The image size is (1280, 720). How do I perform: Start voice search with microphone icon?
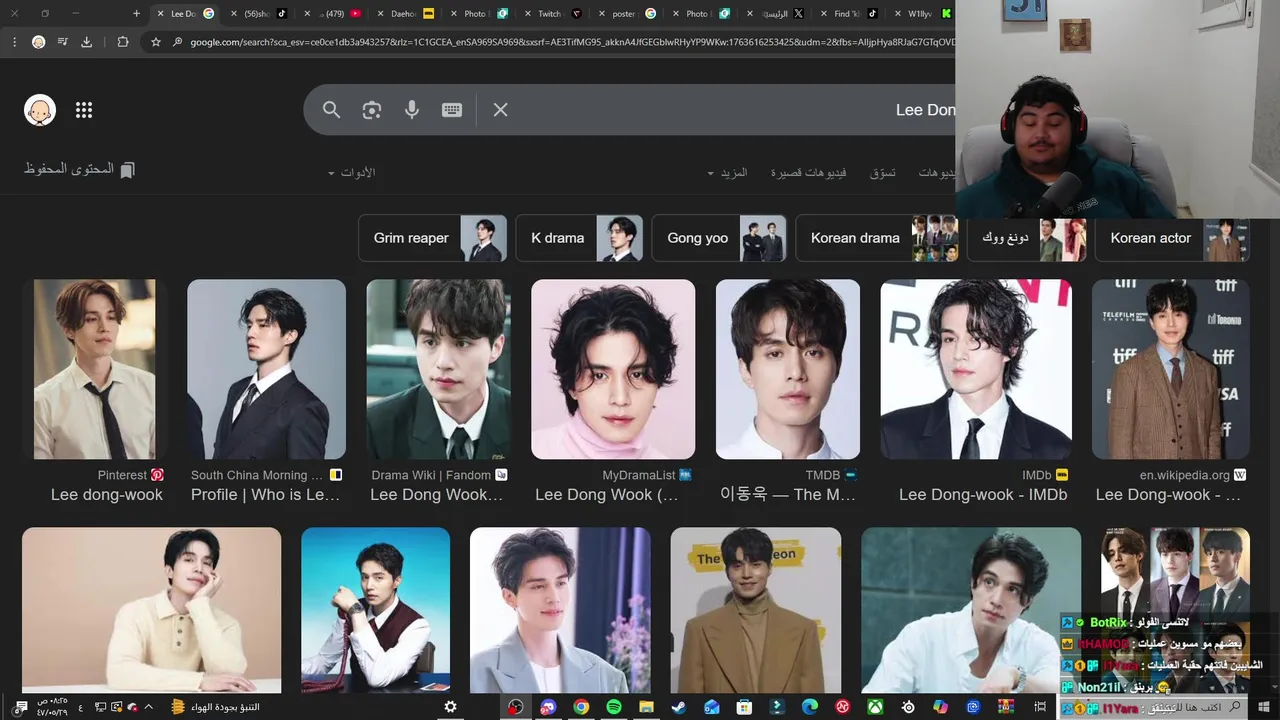pyautogui.click(x=412, y=110)
